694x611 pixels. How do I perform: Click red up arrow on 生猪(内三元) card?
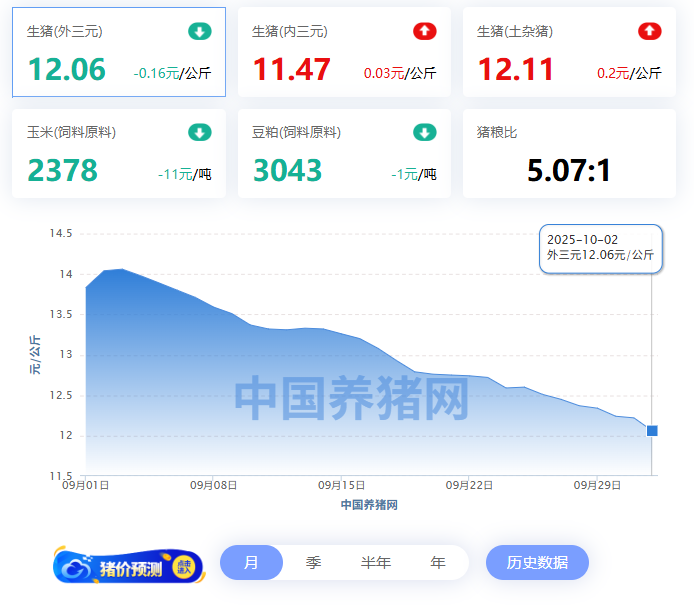pos(425,32)
